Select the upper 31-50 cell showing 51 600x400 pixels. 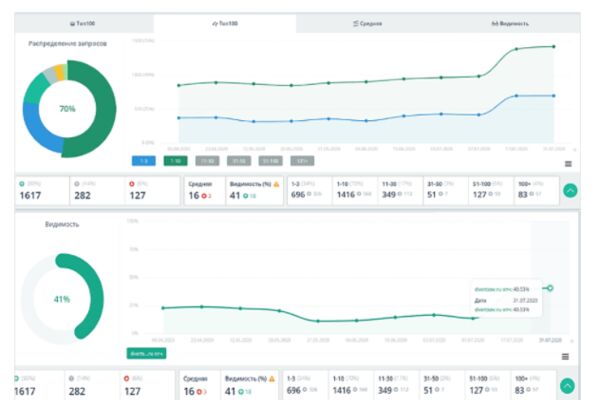(446, 191)
